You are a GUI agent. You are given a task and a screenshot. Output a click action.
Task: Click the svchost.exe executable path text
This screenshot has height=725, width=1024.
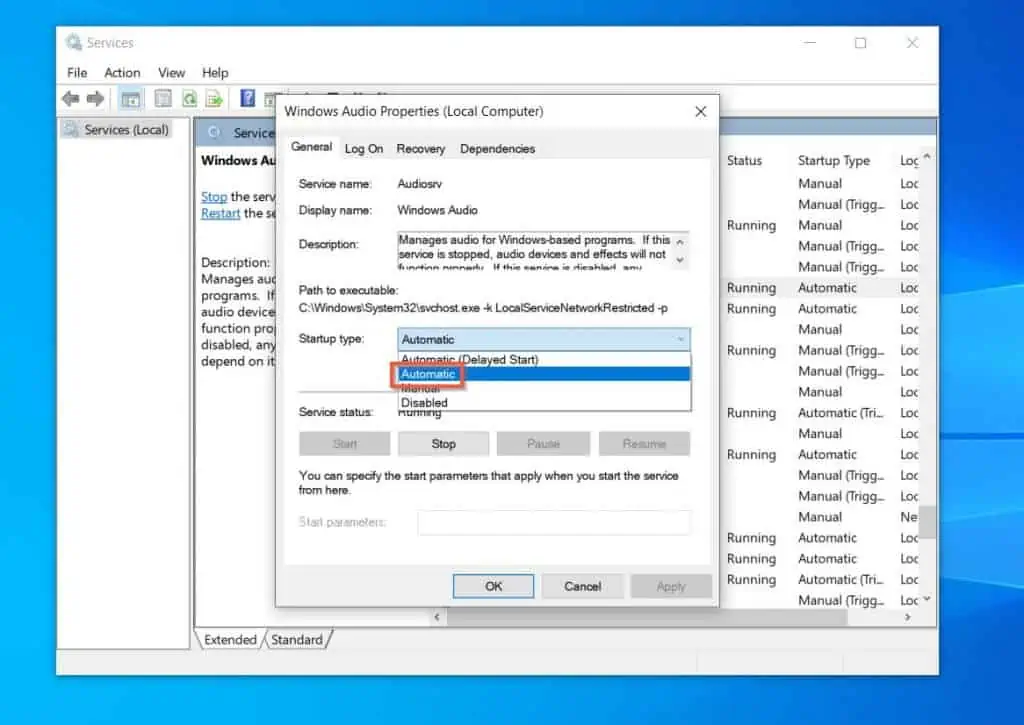tap(483, 308)
